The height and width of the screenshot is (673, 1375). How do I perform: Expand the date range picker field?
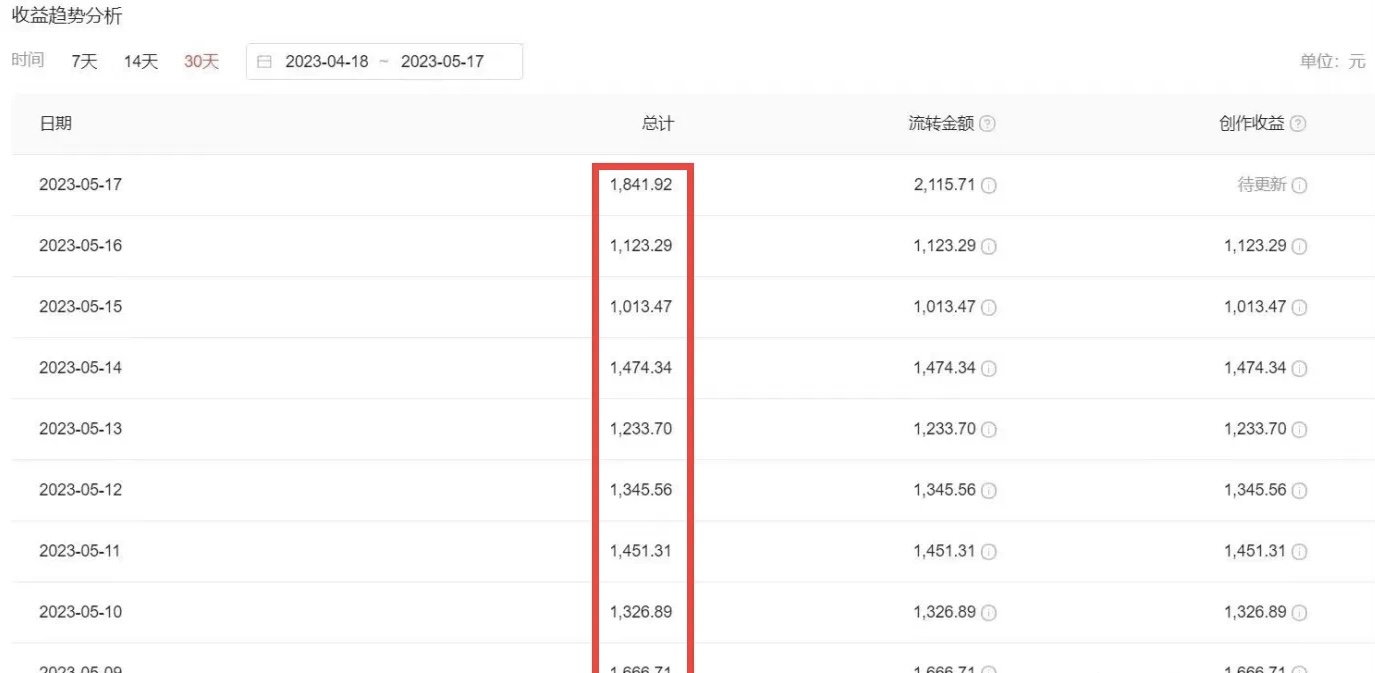pos(385,61)
